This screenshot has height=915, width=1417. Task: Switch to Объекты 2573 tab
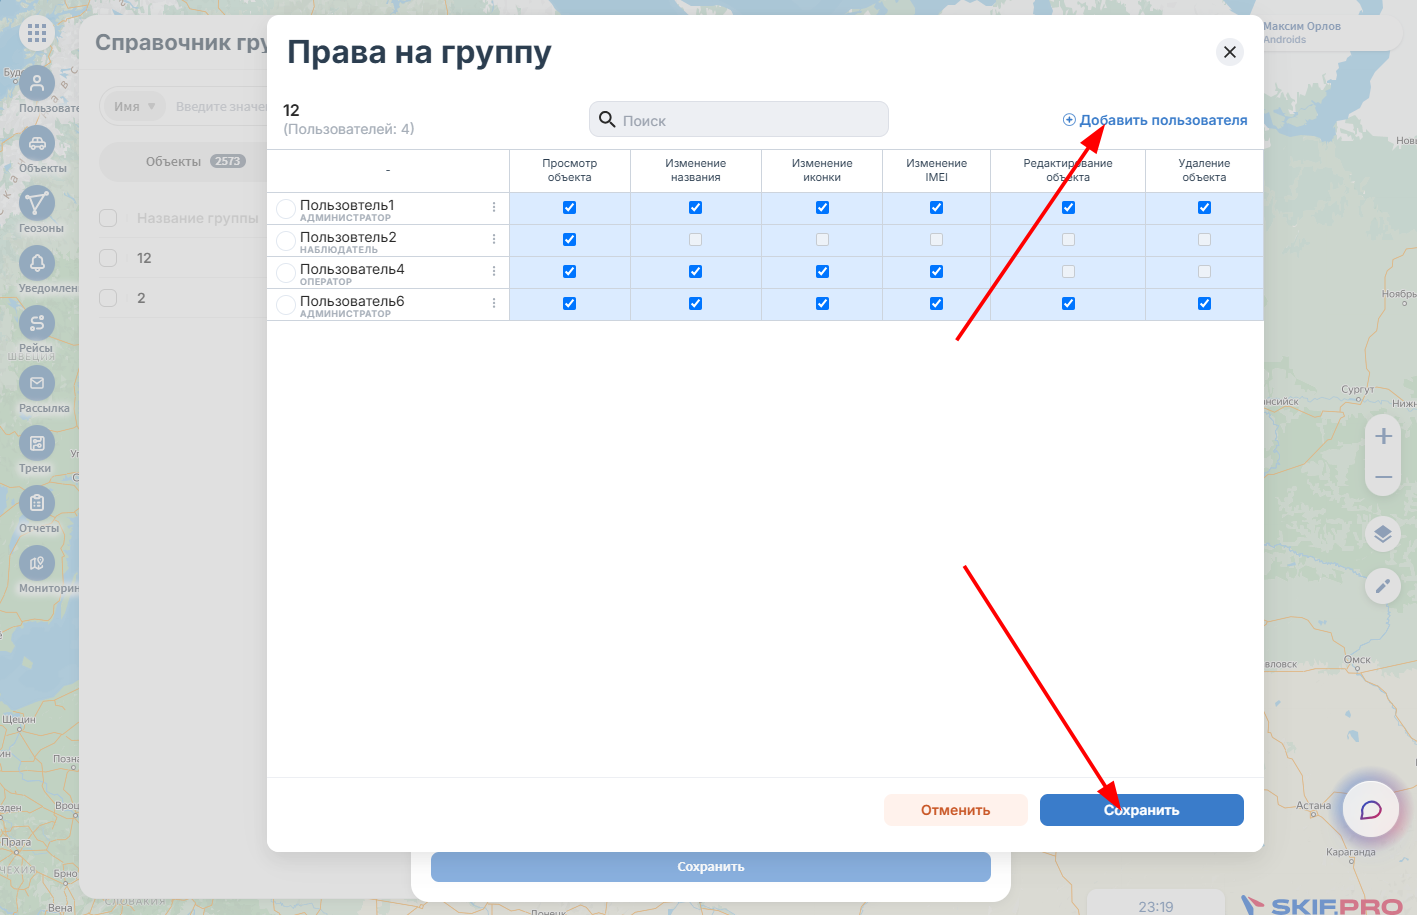click(195, 161)
